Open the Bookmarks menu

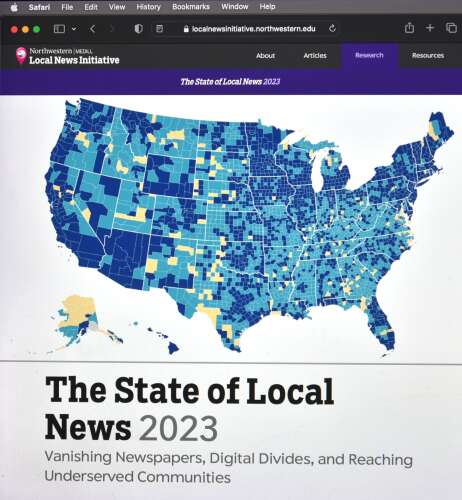(191, 7)
